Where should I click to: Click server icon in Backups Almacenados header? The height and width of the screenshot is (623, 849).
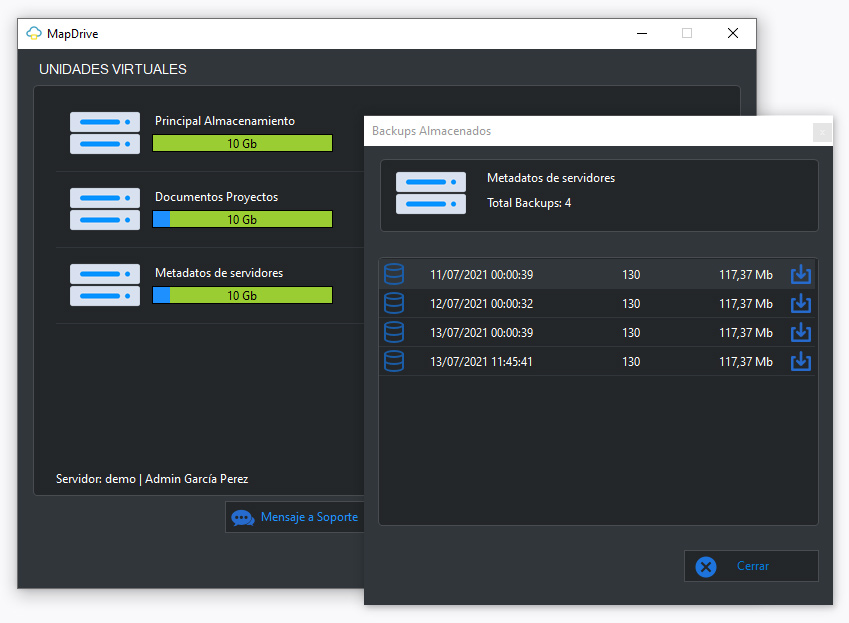430,193
